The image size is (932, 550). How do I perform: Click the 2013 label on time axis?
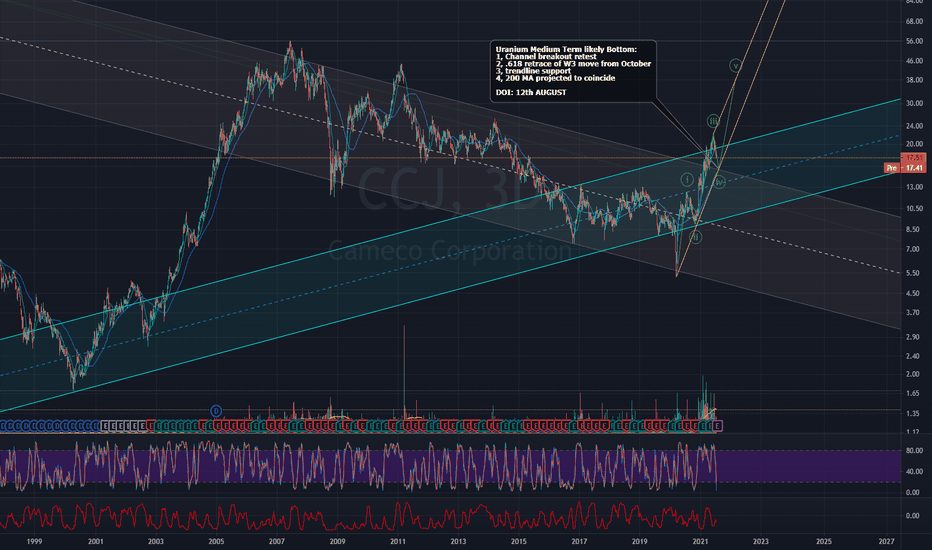[x=458, y=542]
